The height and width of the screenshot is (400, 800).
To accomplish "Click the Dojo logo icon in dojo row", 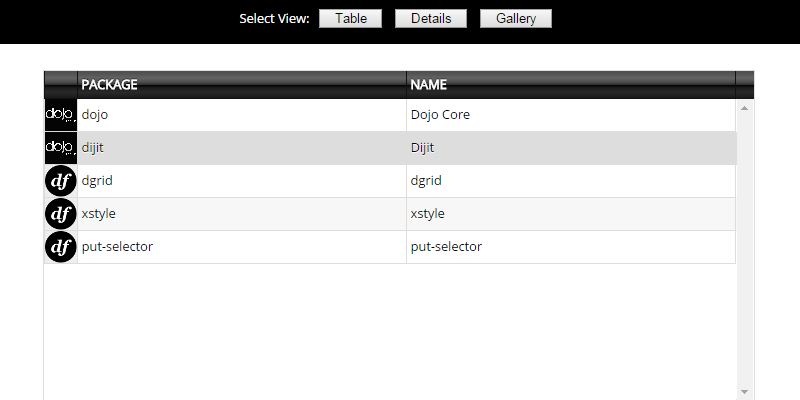I will pos(61,115).
